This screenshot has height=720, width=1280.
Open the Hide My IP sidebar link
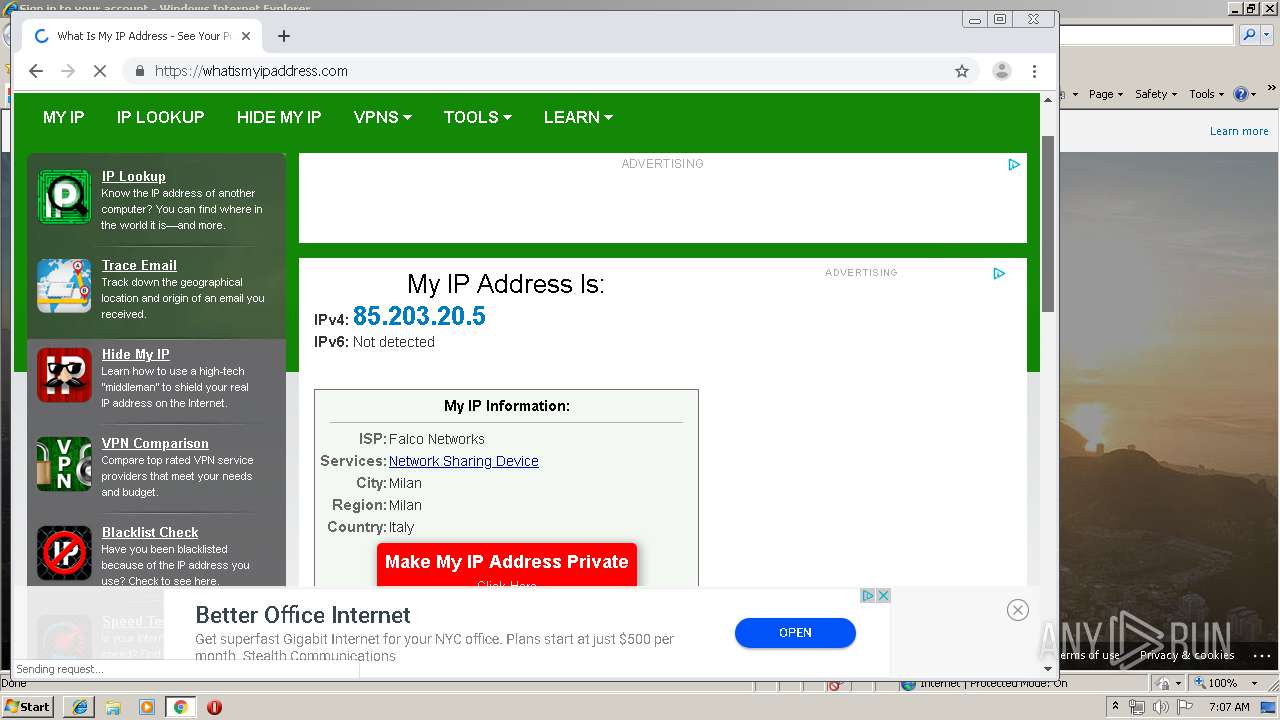(x=136, y=354)
